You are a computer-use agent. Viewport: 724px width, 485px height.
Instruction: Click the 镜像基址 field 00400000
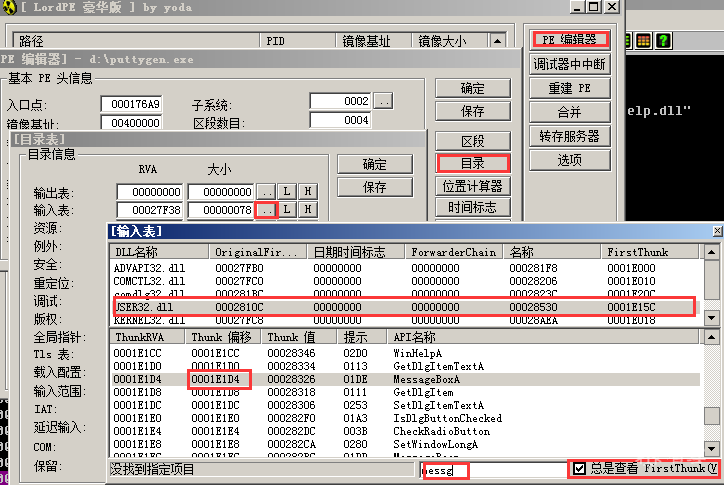[132, 123]
